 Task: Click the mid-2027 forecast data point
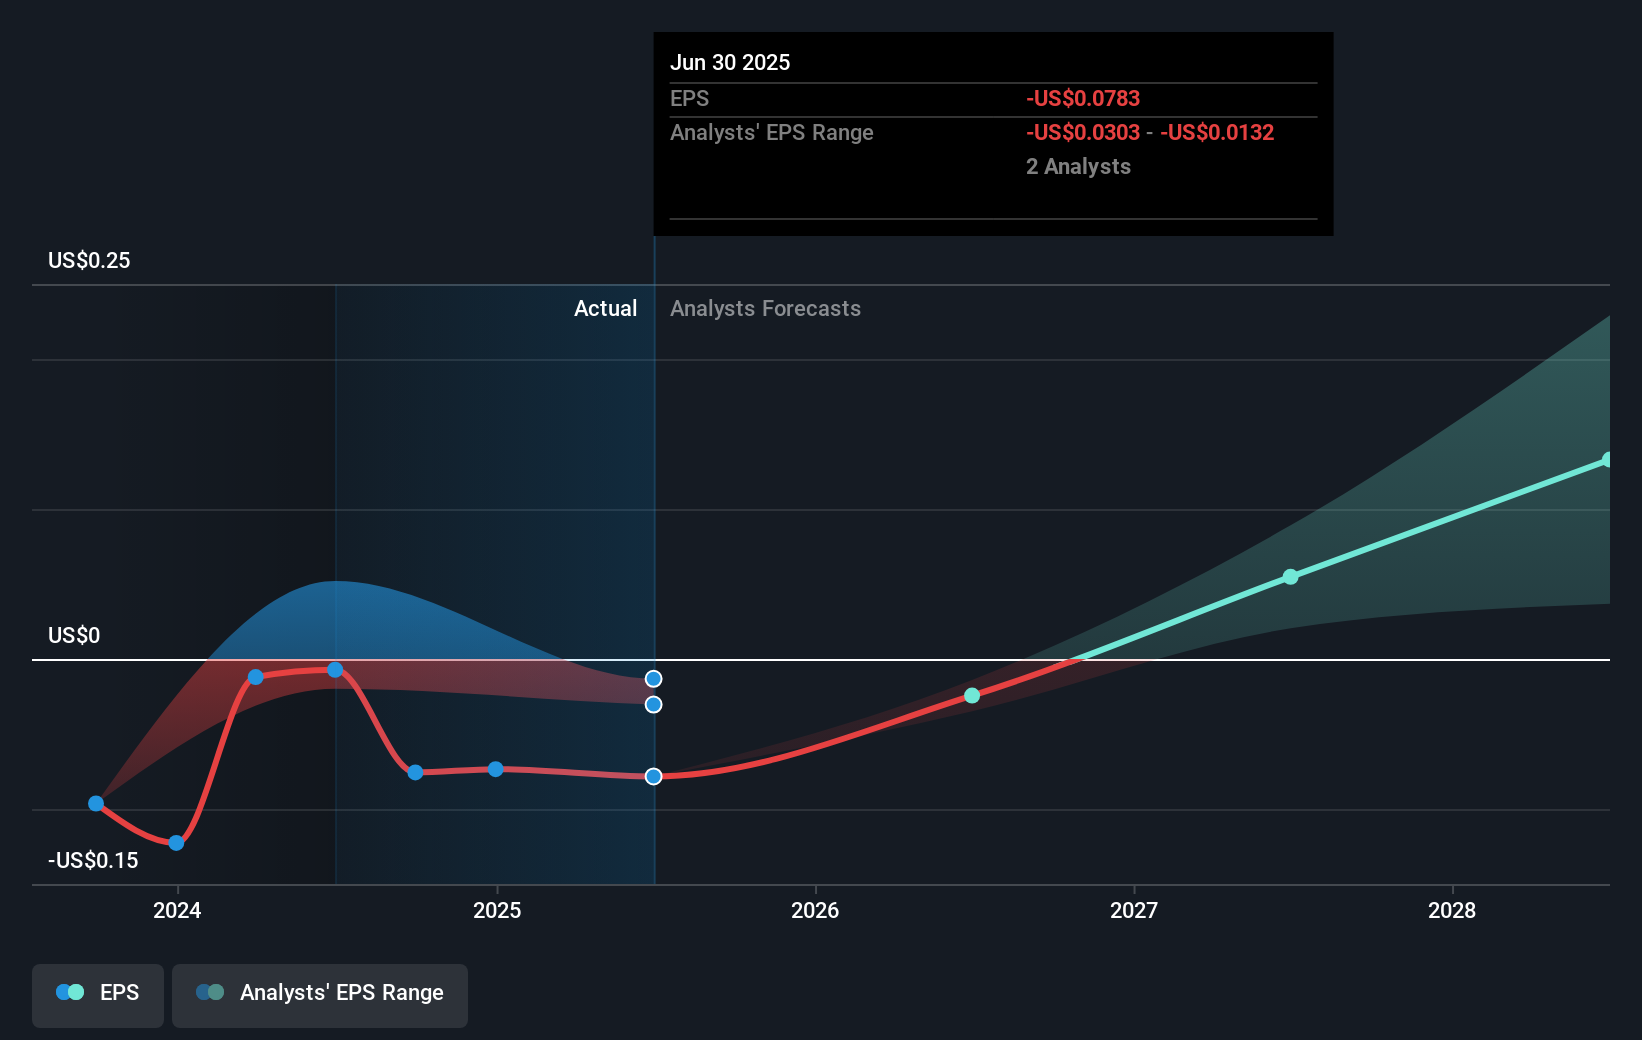coord(1290,577)
